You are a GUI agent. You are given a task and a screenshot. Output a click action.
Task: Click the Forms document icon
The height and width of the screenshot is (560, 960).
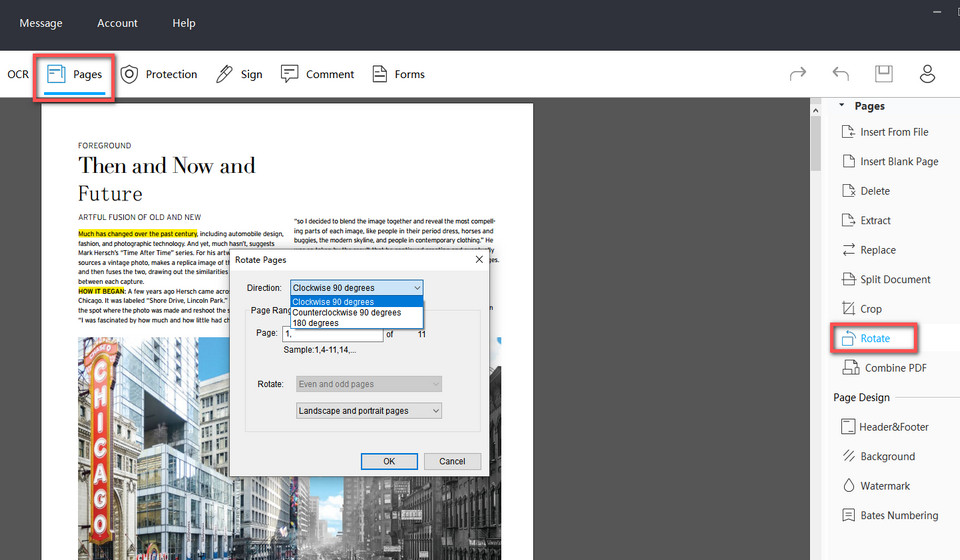(380, 74)
